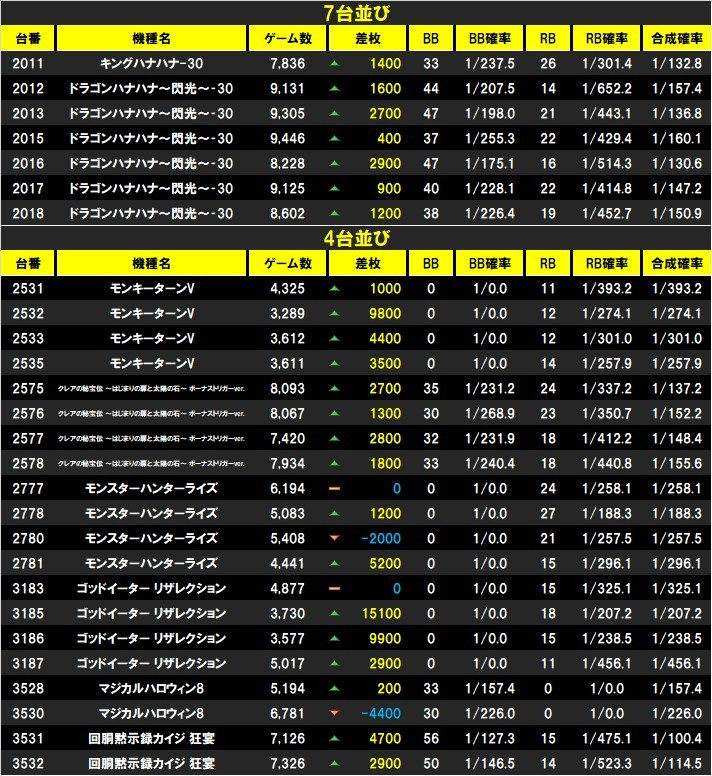Click the RB header in the 4台並び table
Image resolution: width=712 pixels, height=776 pixels.
tap(548, 263)
